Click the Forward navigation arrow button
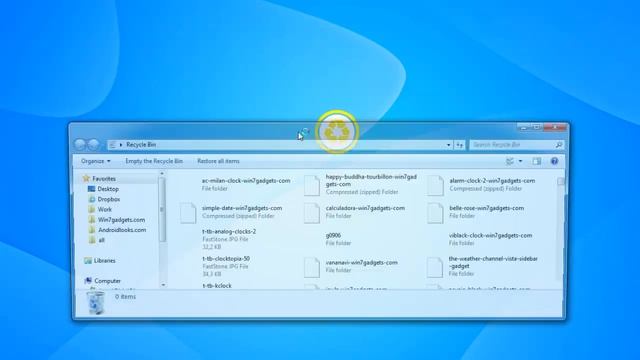640x360 pixels. [x=94, y=144]
